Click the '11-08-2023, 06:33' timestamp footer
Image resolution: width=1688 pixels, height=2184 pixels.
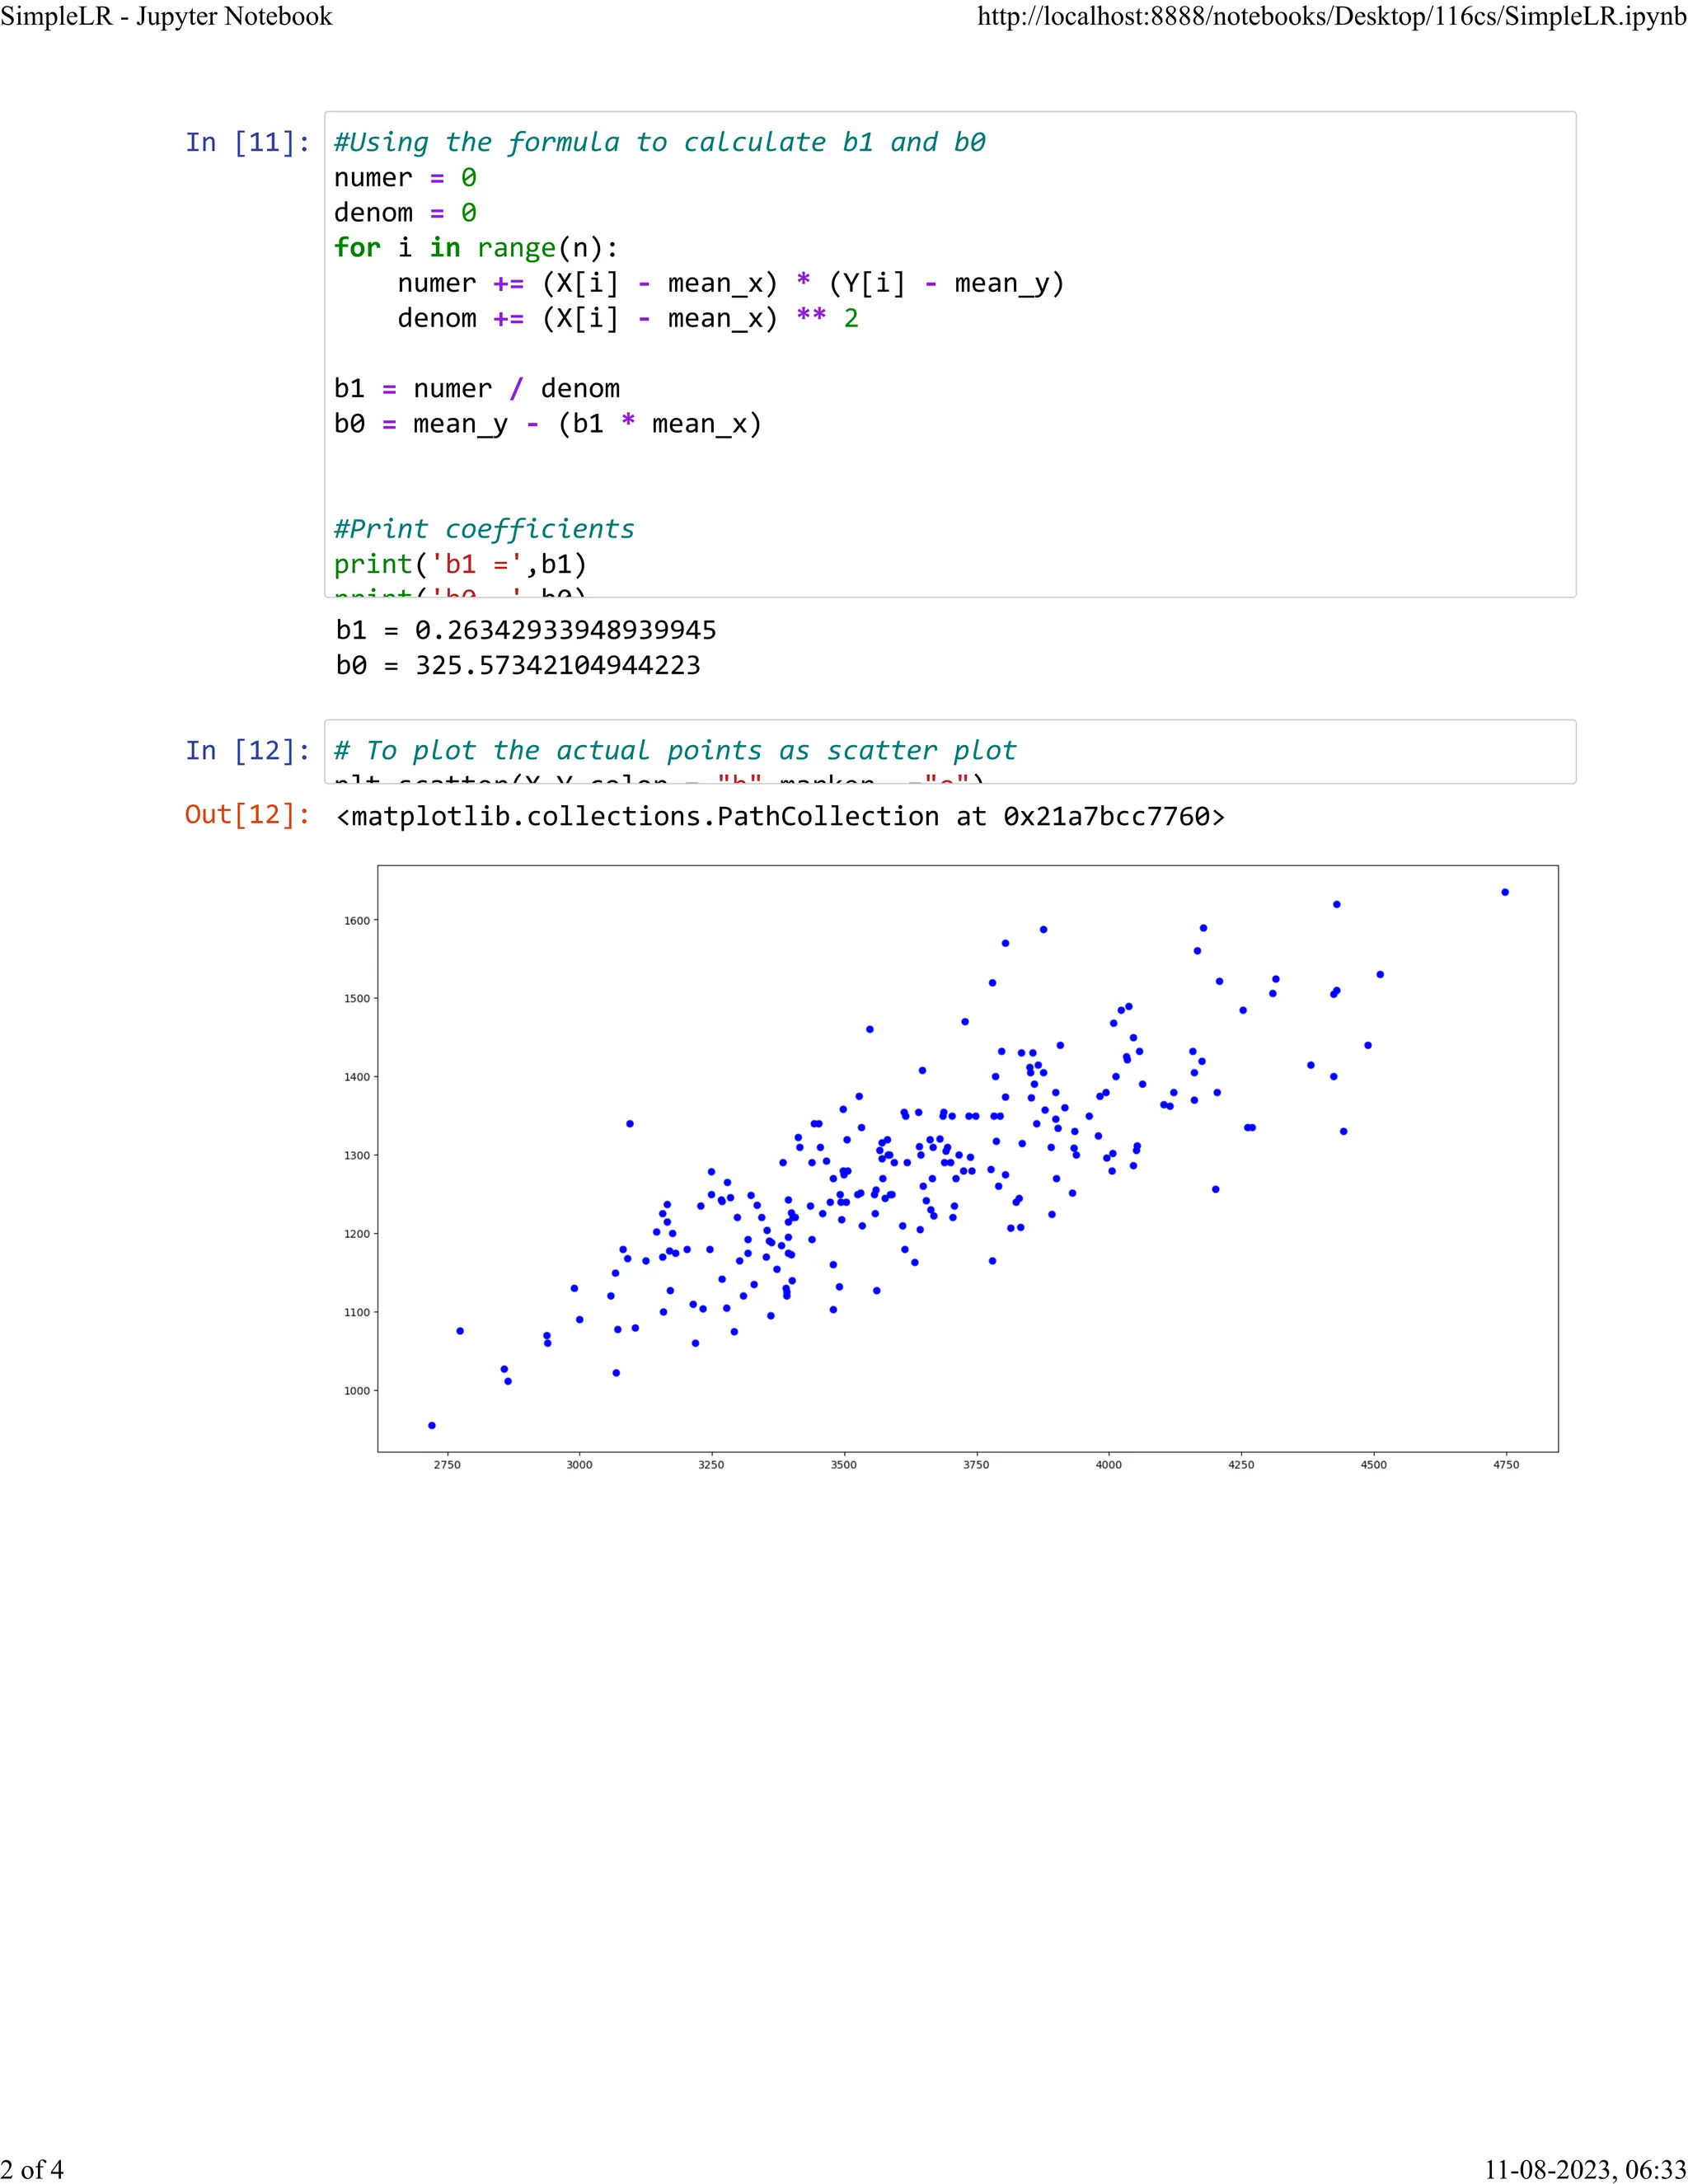pos(1586,2169)
